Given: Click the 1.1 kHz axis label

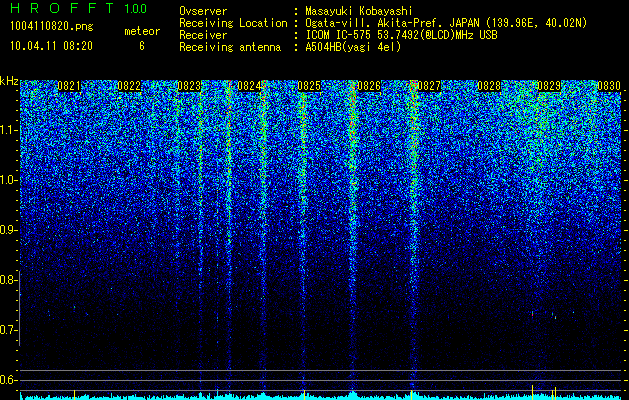Looking at the screenshot, I should point(8,130).
